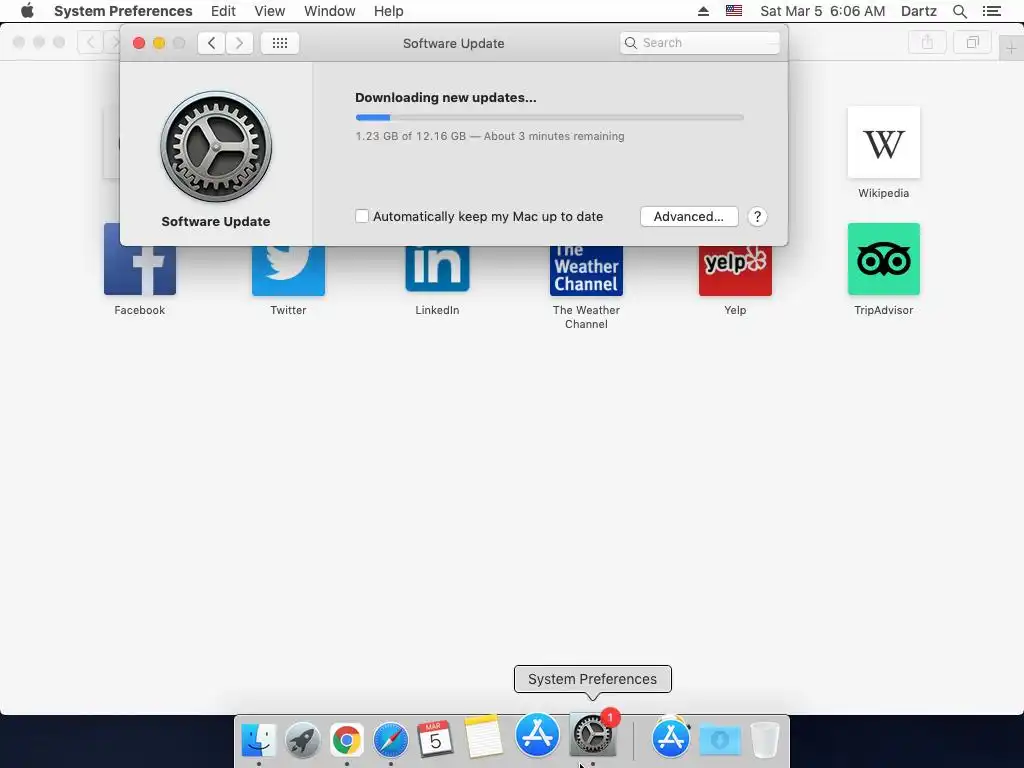Click Safari's back button
The width and height of the screenshot is (1024, 768).
point(91,43)
